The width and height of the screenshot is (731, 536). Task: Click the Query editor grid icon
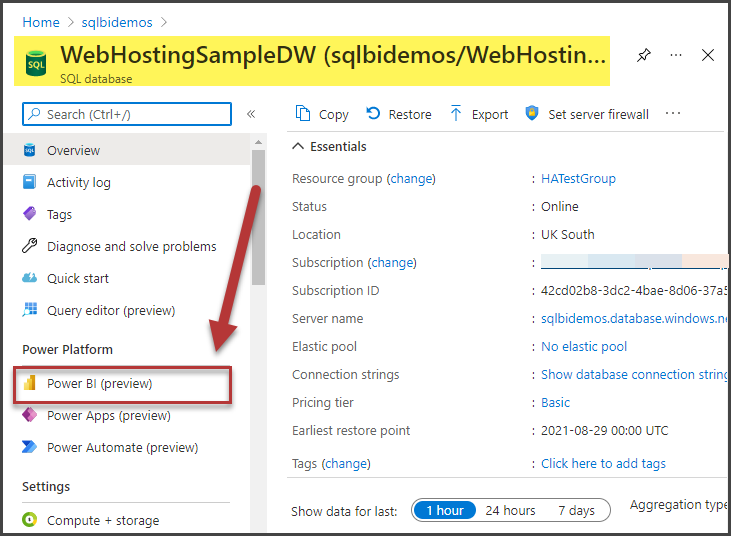point(30,309)
